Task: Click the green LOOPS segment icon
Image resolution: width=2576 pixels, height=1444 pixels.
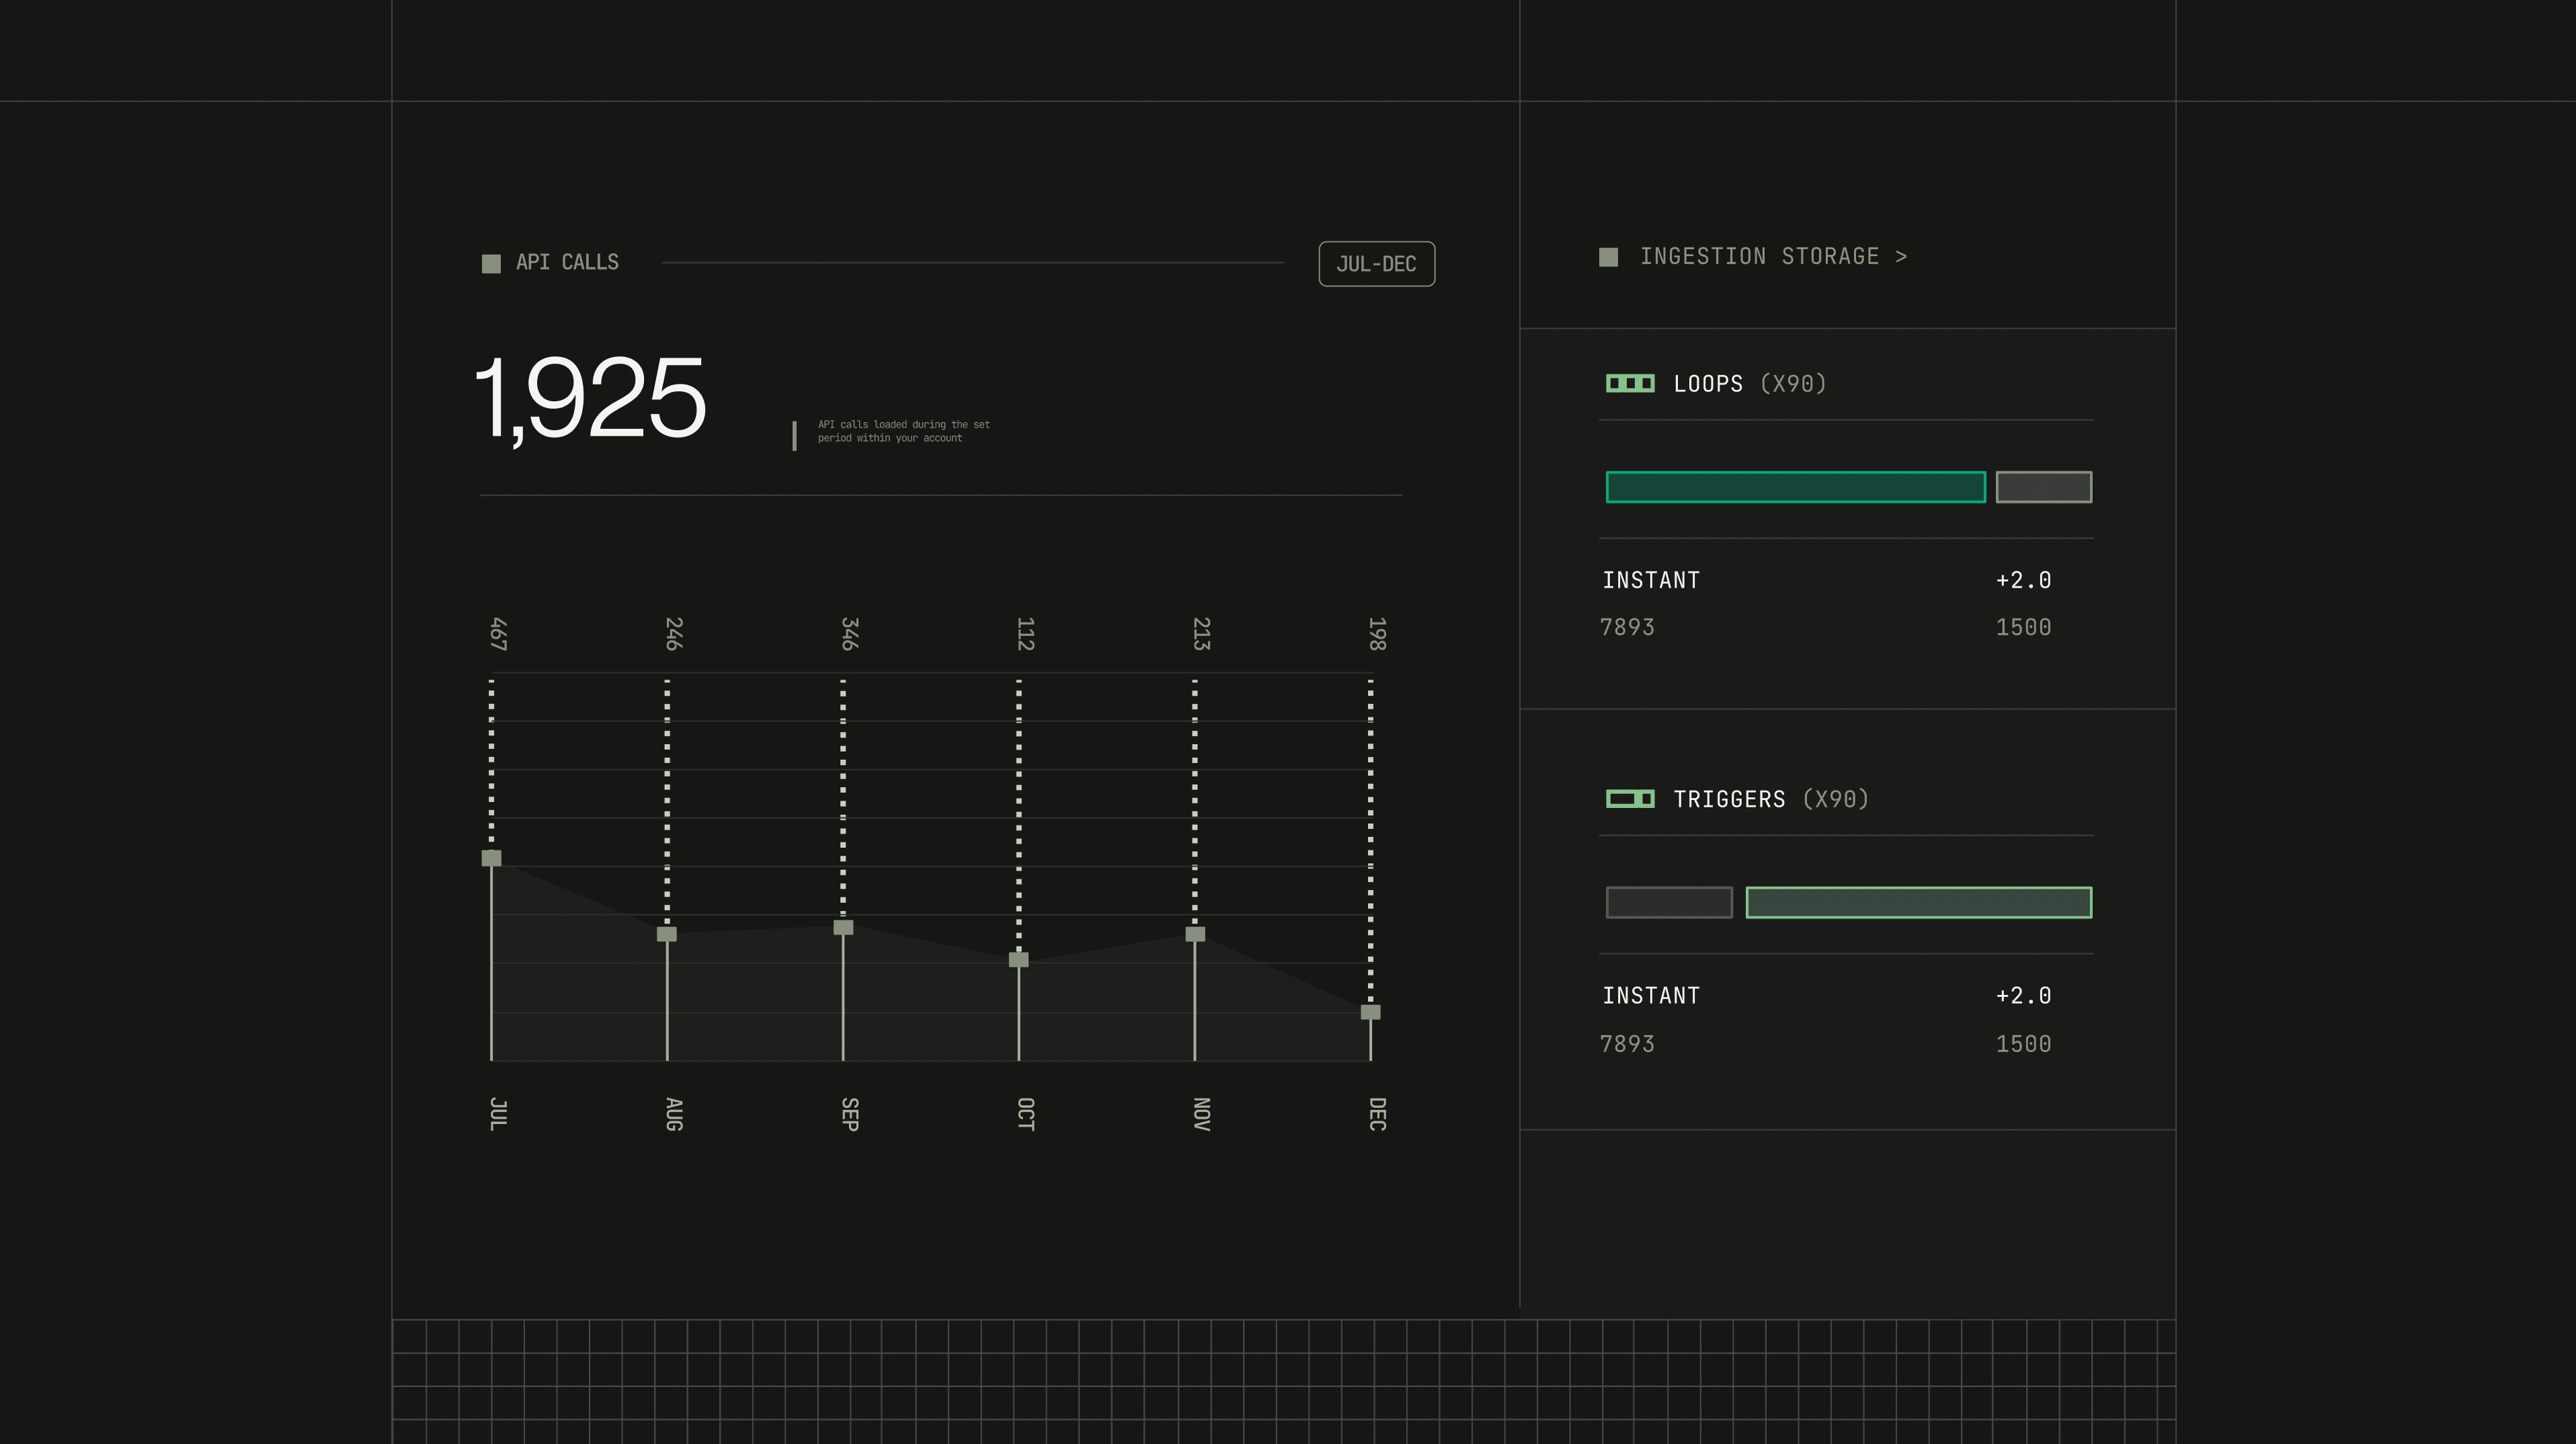Action: point(1630,383)
